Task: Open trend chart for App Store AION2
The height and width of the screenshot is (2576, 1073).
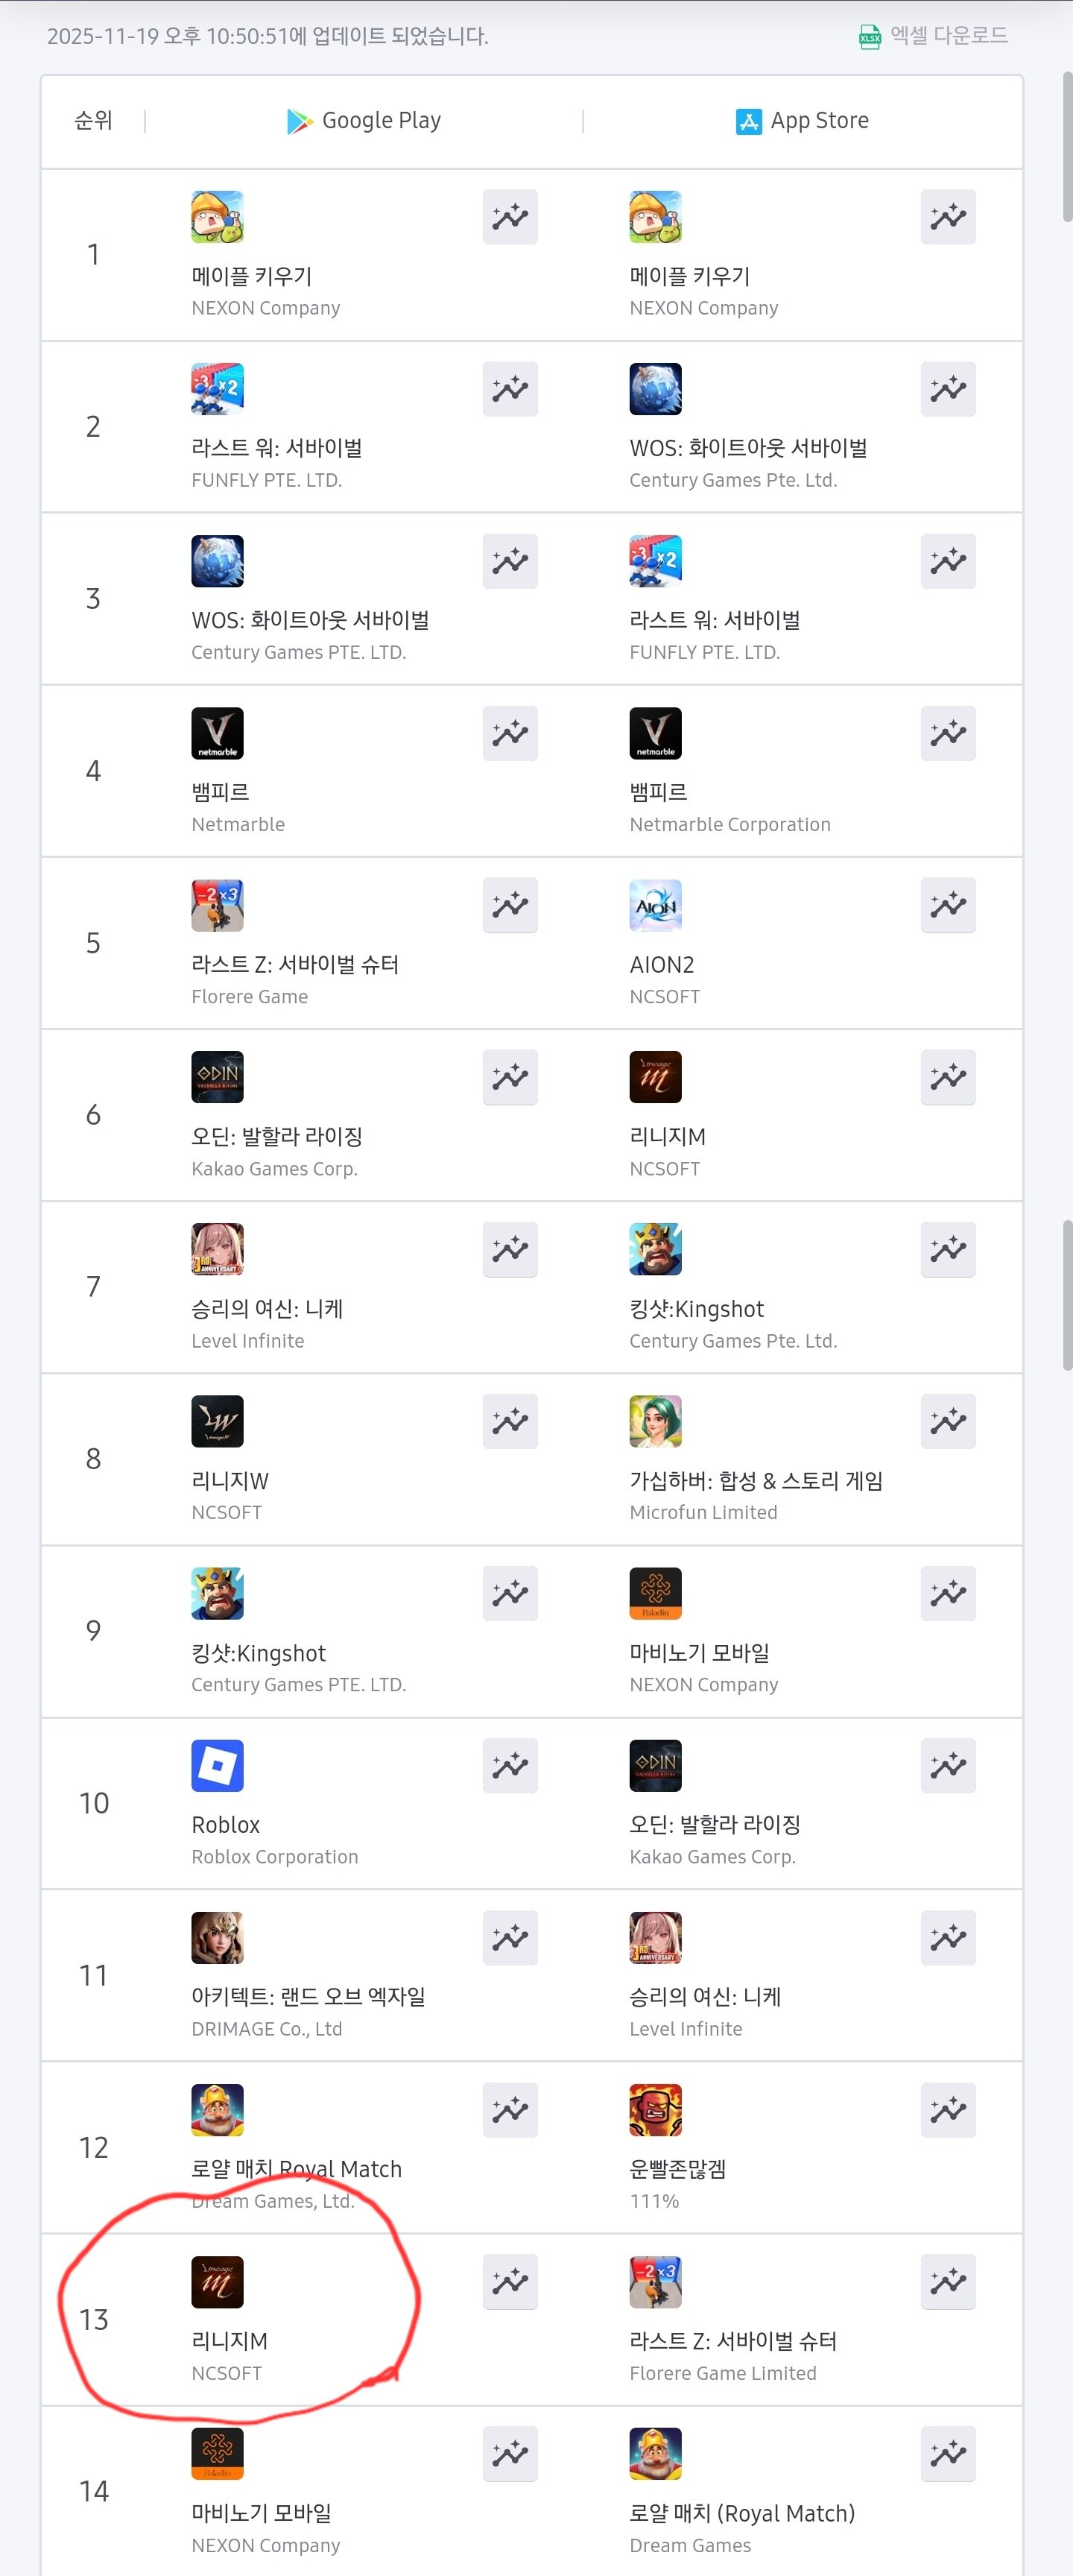Action: [947, 905]
